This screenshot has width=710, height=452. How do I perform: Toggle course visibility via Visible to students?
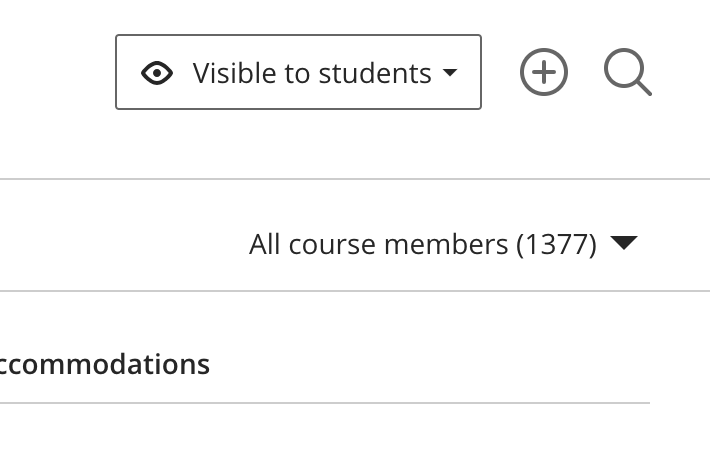[298, 72]
